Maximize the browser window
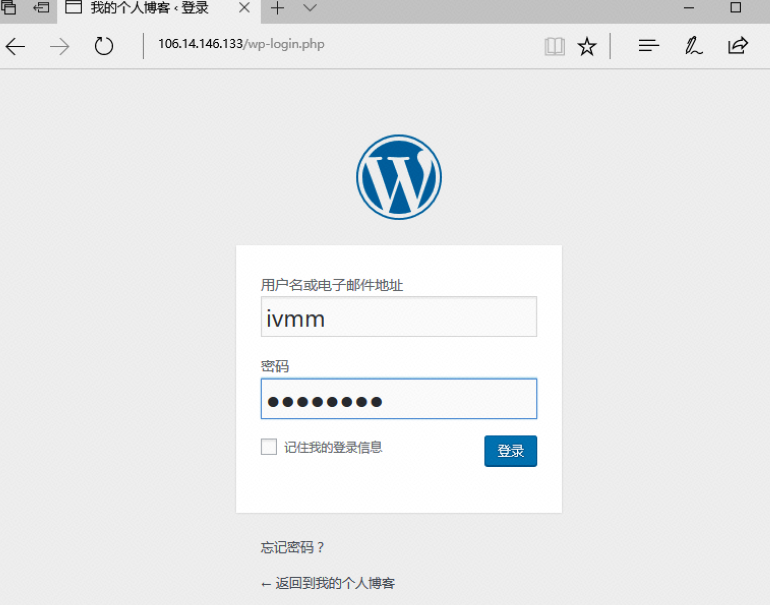The height and width of the screenshot is (605, 770). tap(736, 7)
